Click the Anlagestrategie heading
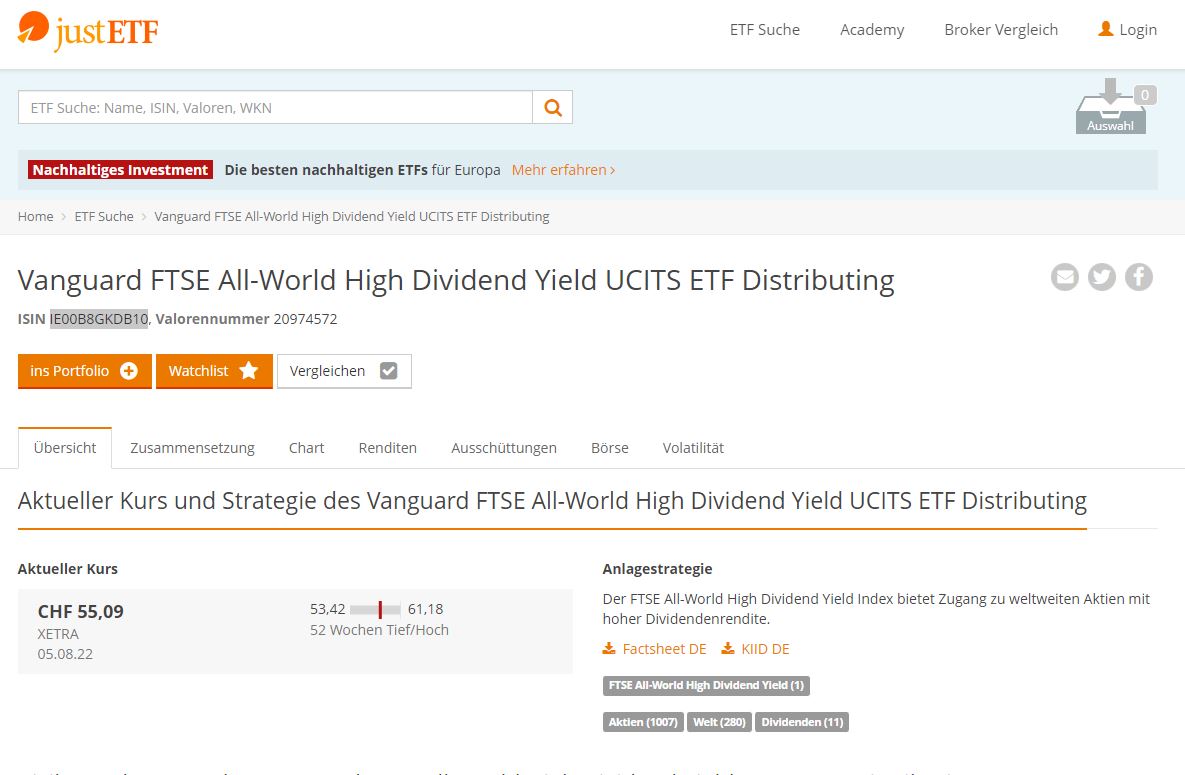 [x=657, y=569]
